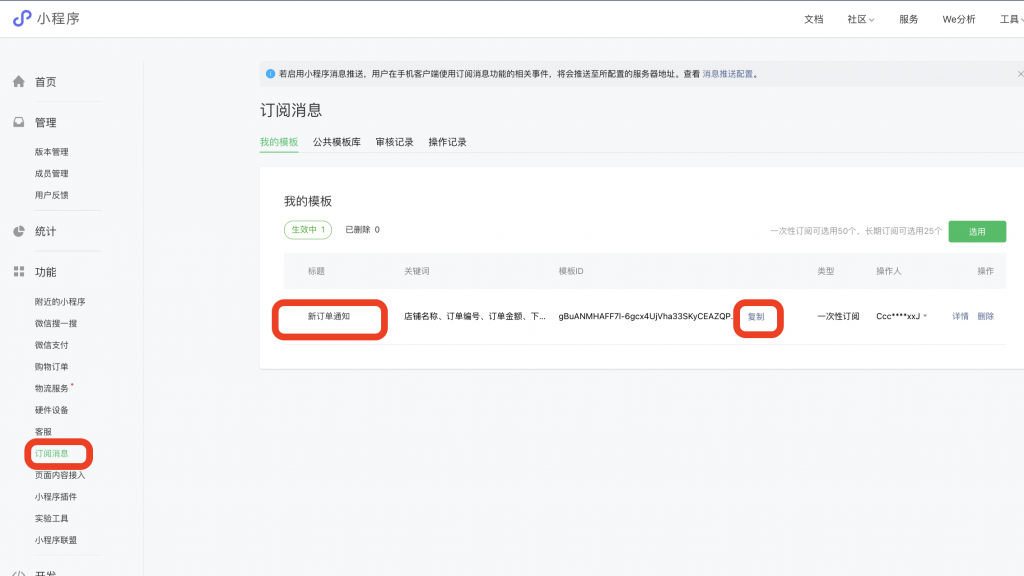Select the 生效中 filter pill
The width and height of the screenshot is (1024, 576).
coord(306,230)
